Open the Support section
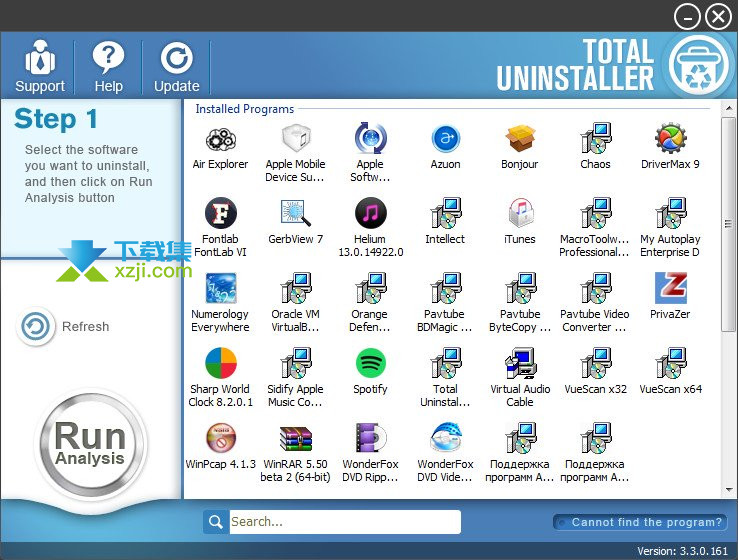738x560 pixels. tap(40, 67)
